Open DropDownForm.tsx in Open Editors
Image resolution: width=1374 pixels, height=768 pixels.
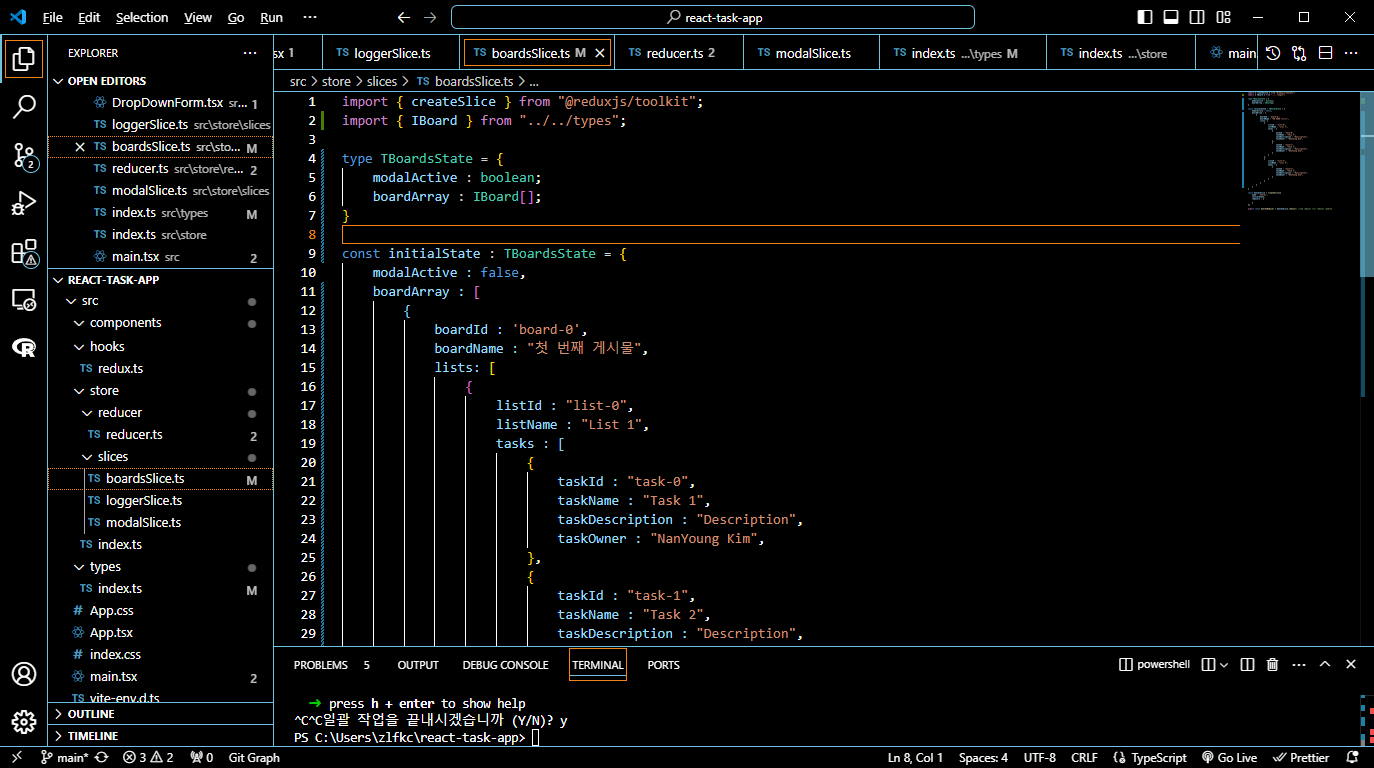point(160,103)
